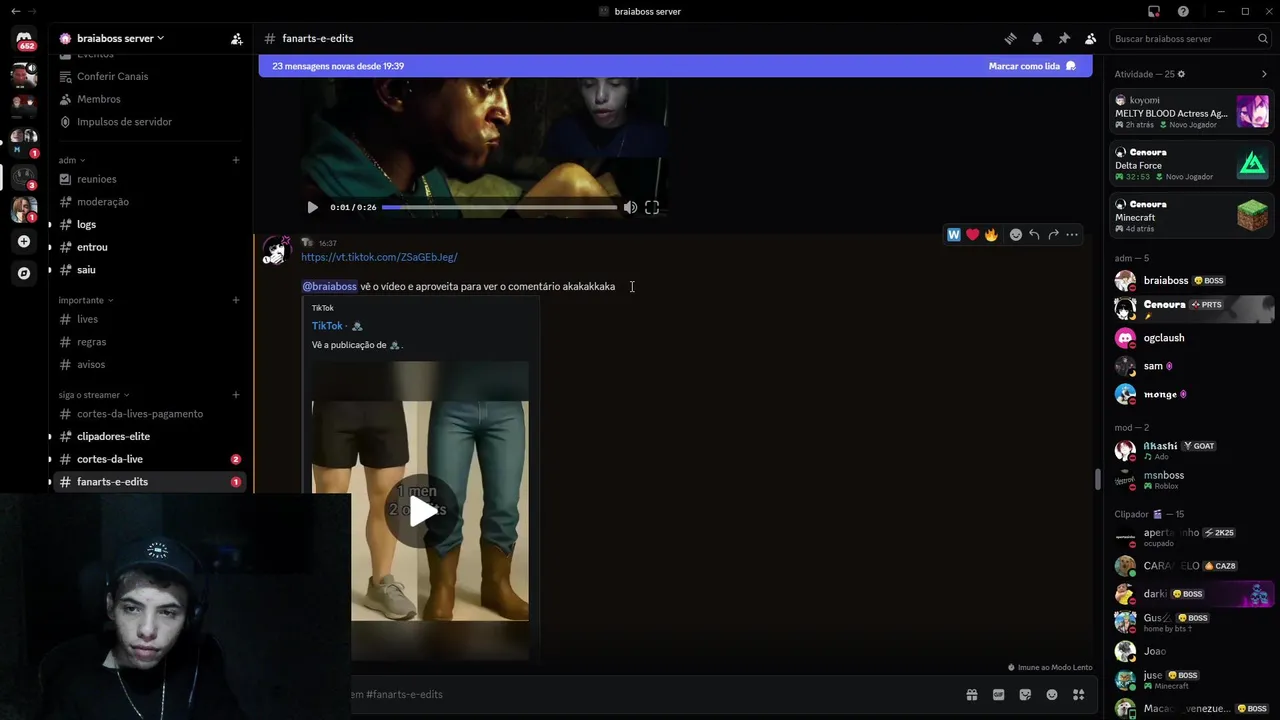1280x720 pixels.
Task: Open the Help question mark icon
Action: pyautogui.click(x=1183, y=11)
